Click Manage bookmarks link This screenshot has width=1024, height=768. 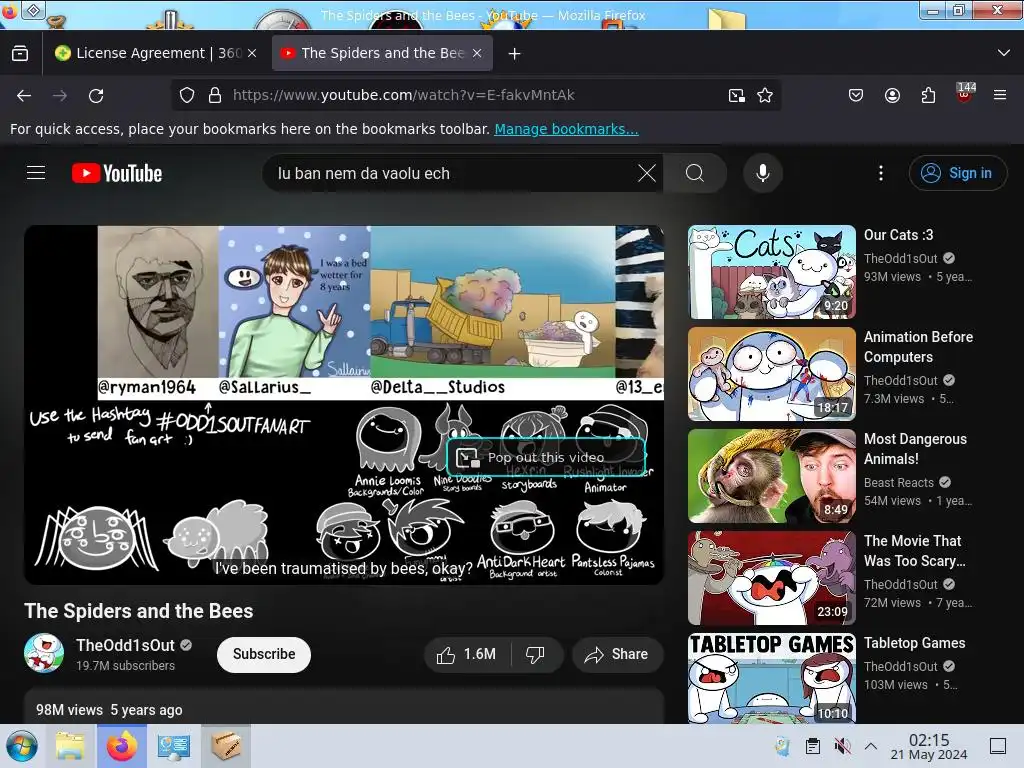tap(566, 129)
